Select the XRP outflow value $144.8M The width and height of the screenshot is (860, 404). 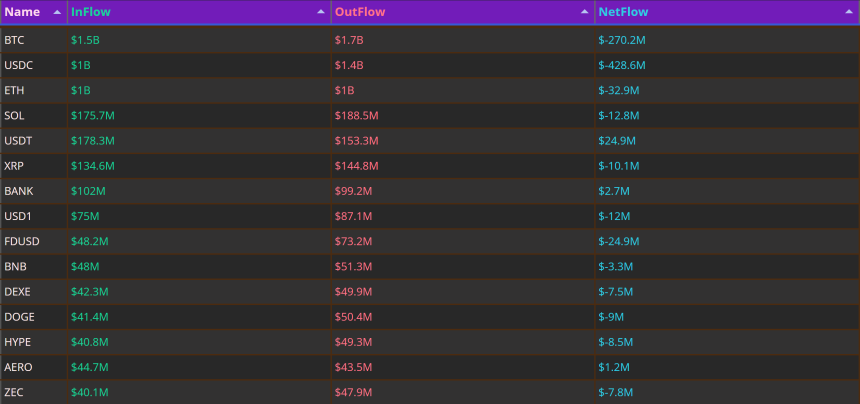click(357, 166)
